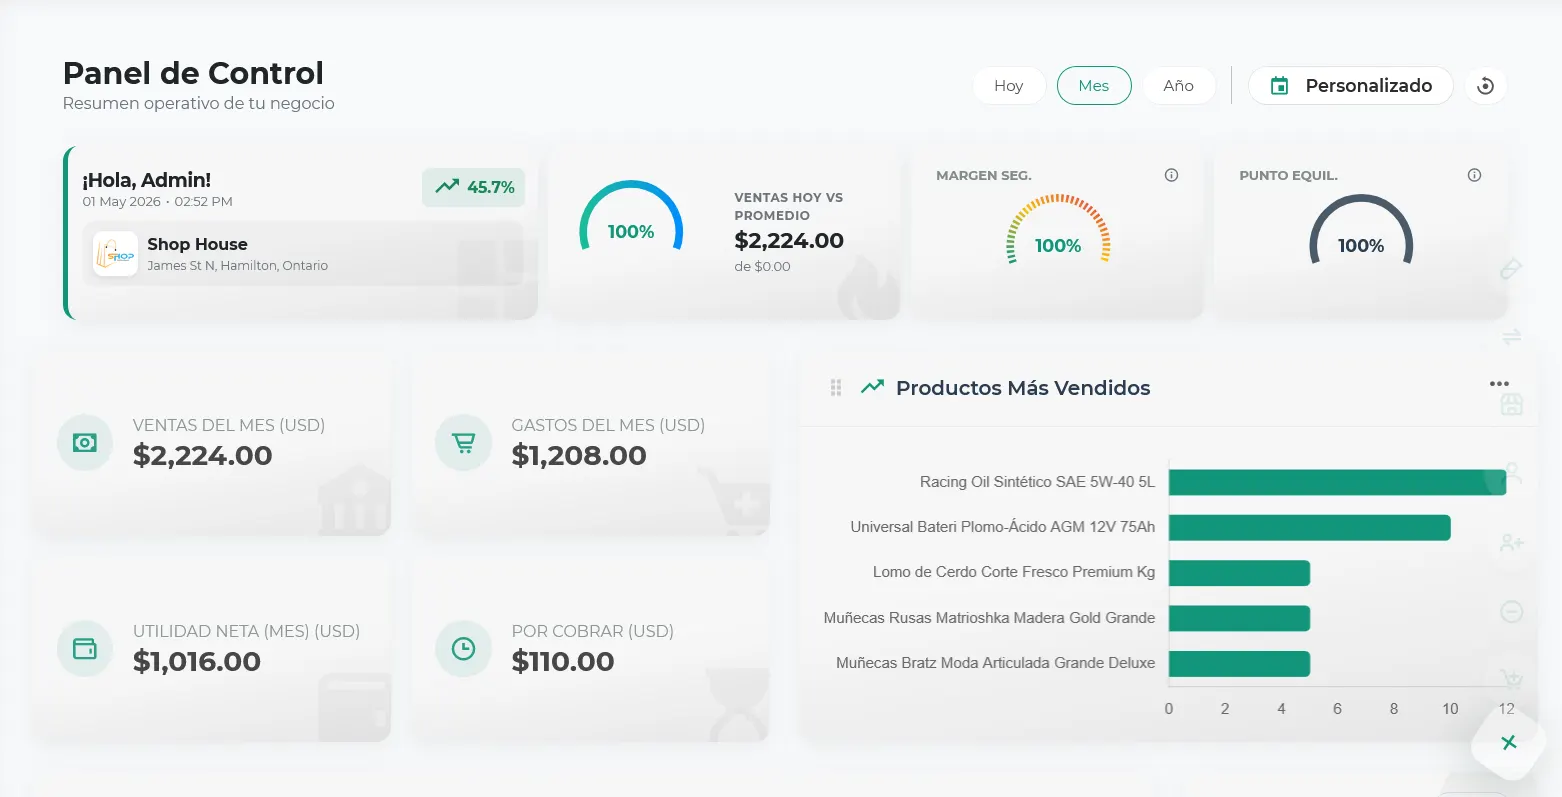
Task: Click the $1,016.00 net profit value
Action: point(197,662)
